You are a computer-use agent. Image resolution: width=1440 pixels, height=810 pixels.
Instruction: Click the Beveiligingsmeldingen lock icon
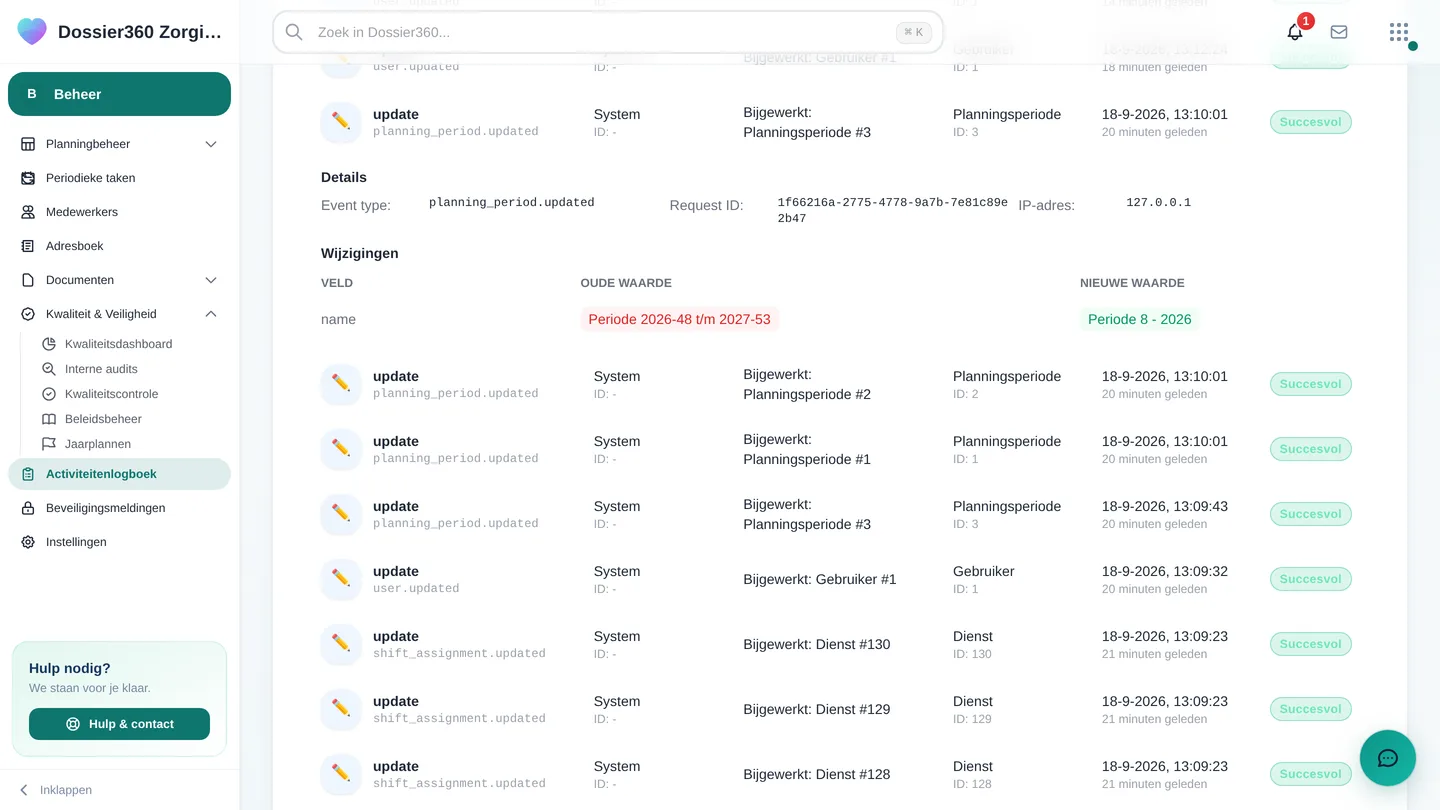[28, 508]
